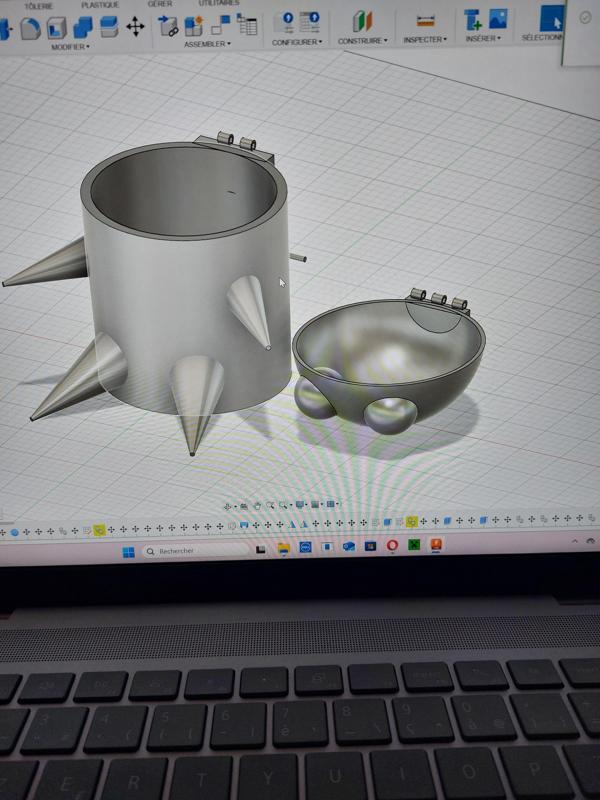The width and height of the screenshot is (600, 800).
Task: Open the INSPECTER dropdown menu
Action: click(425, 39)
